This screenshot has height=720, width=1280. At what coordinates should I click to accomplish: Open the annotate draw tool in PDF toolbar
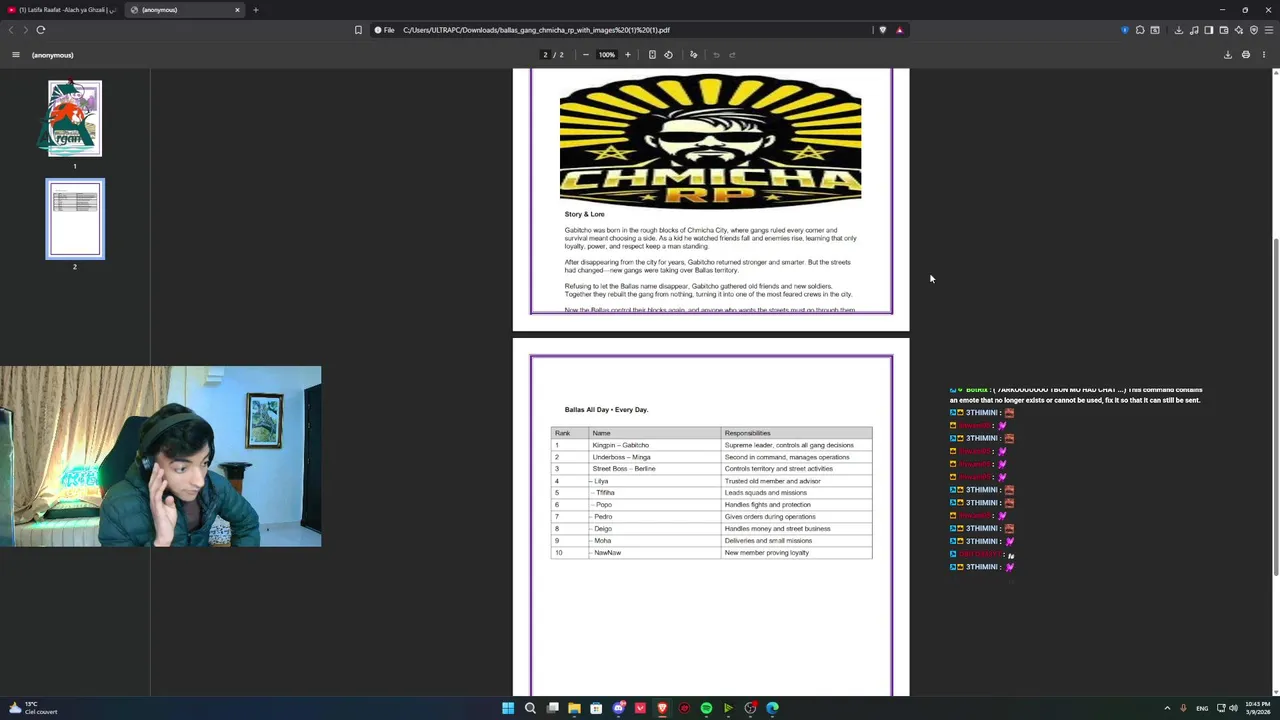[x=693, y=55]
